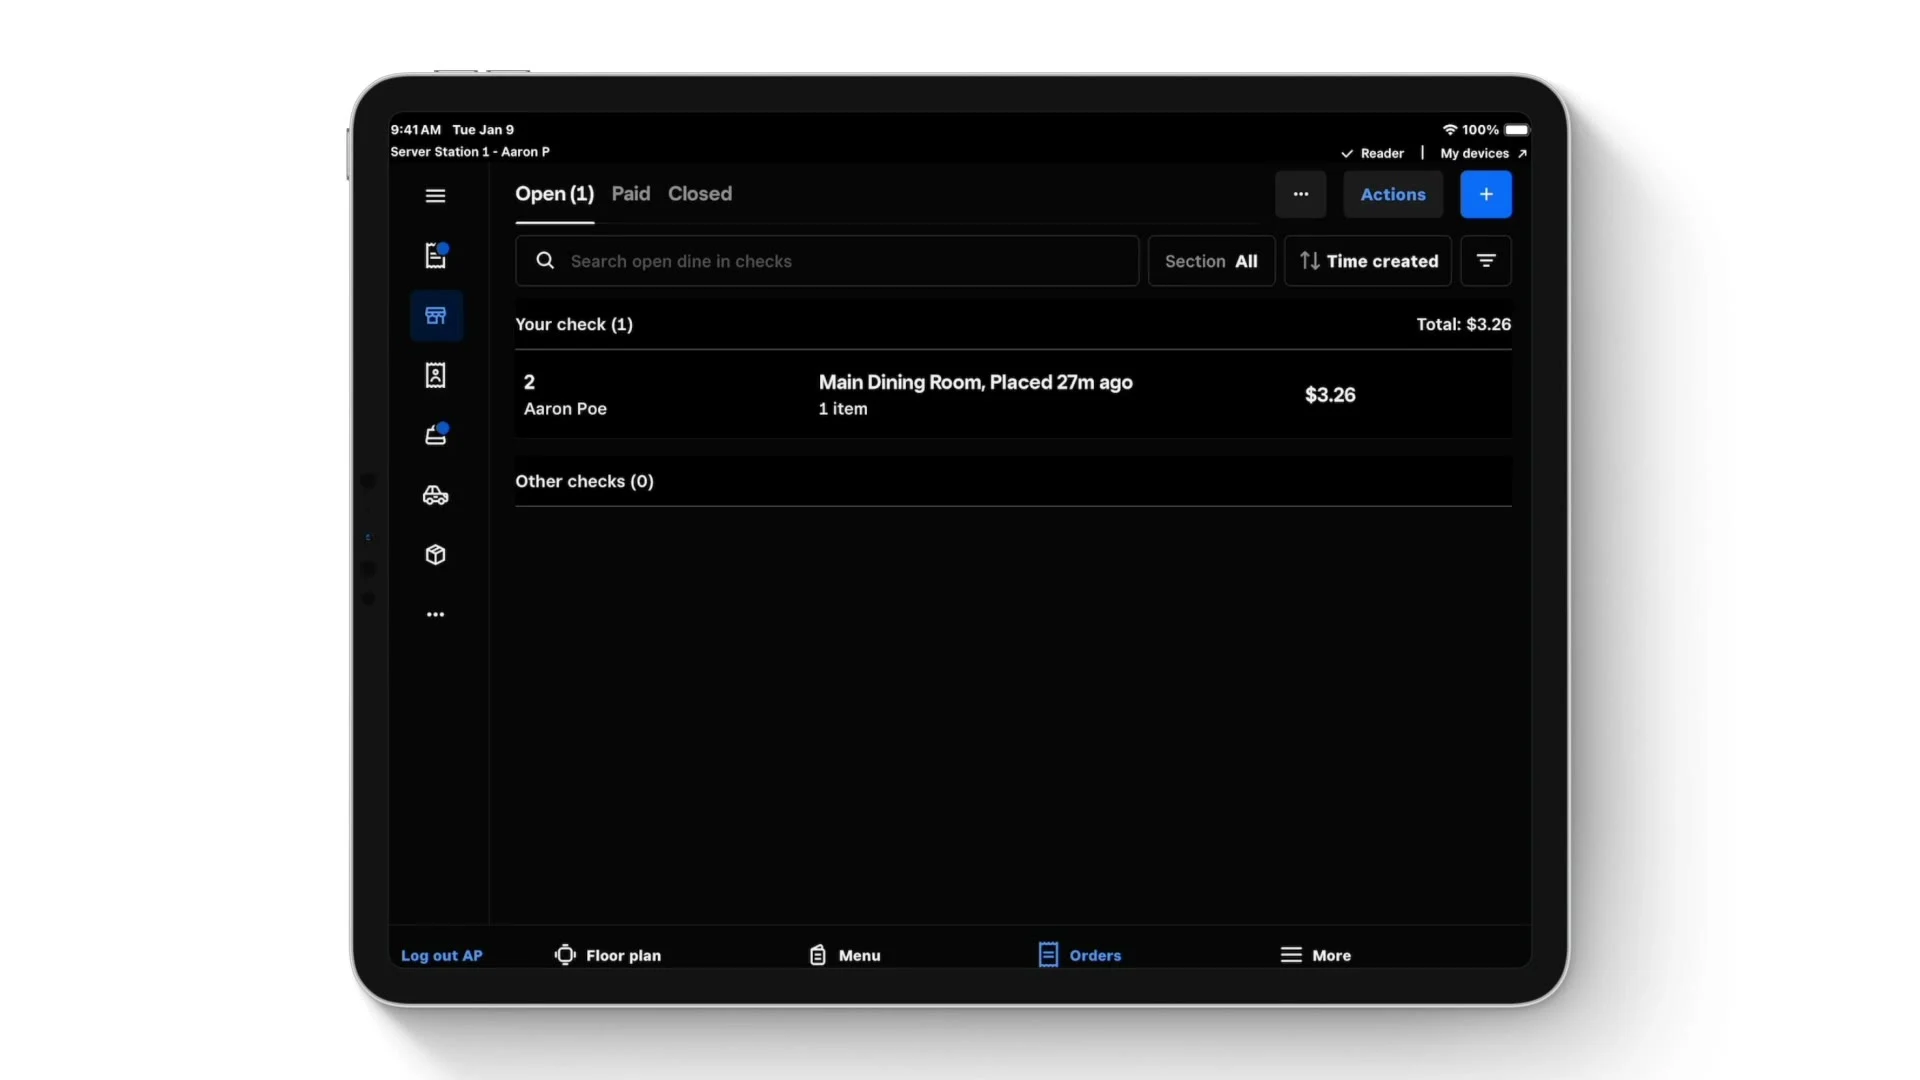The width and height of the screenshot is (1920, 1080).
Task: Switch to the Closed tab
Action: 699,194
